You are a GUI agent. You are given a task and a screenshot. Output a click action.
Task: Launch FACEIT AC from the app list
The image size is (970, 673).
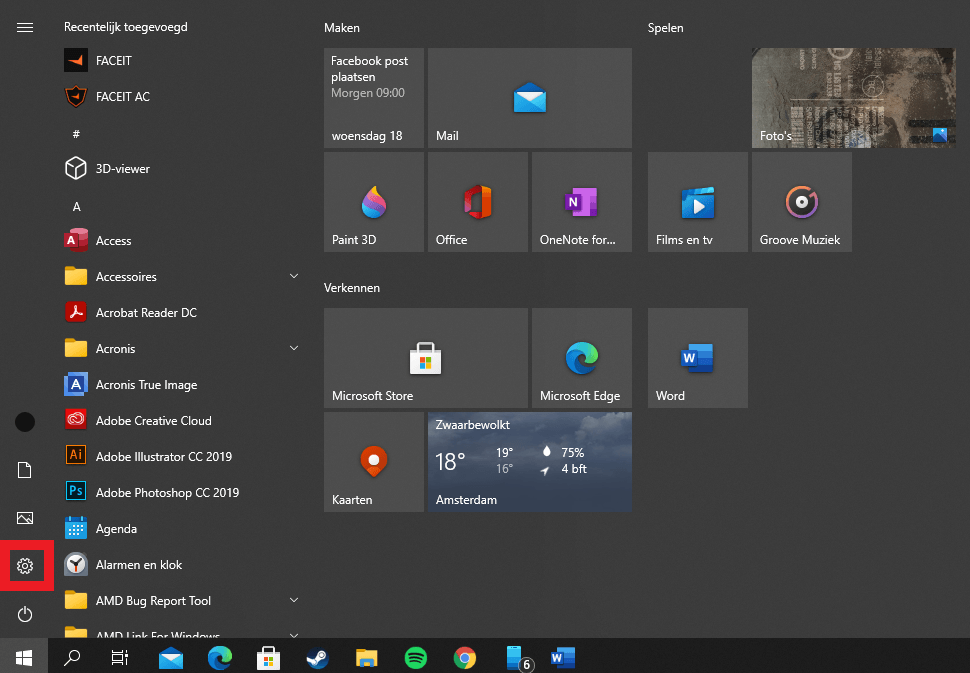coord(182,96)
